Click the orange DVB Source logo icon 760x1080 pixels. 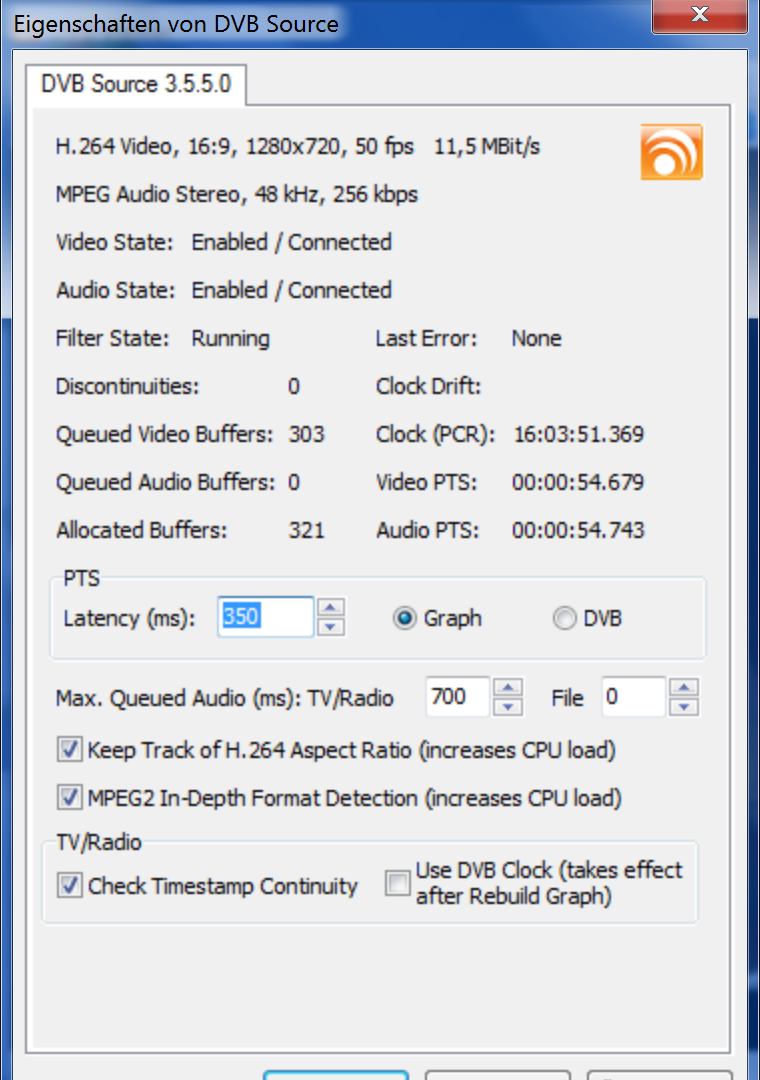(671, 152)
